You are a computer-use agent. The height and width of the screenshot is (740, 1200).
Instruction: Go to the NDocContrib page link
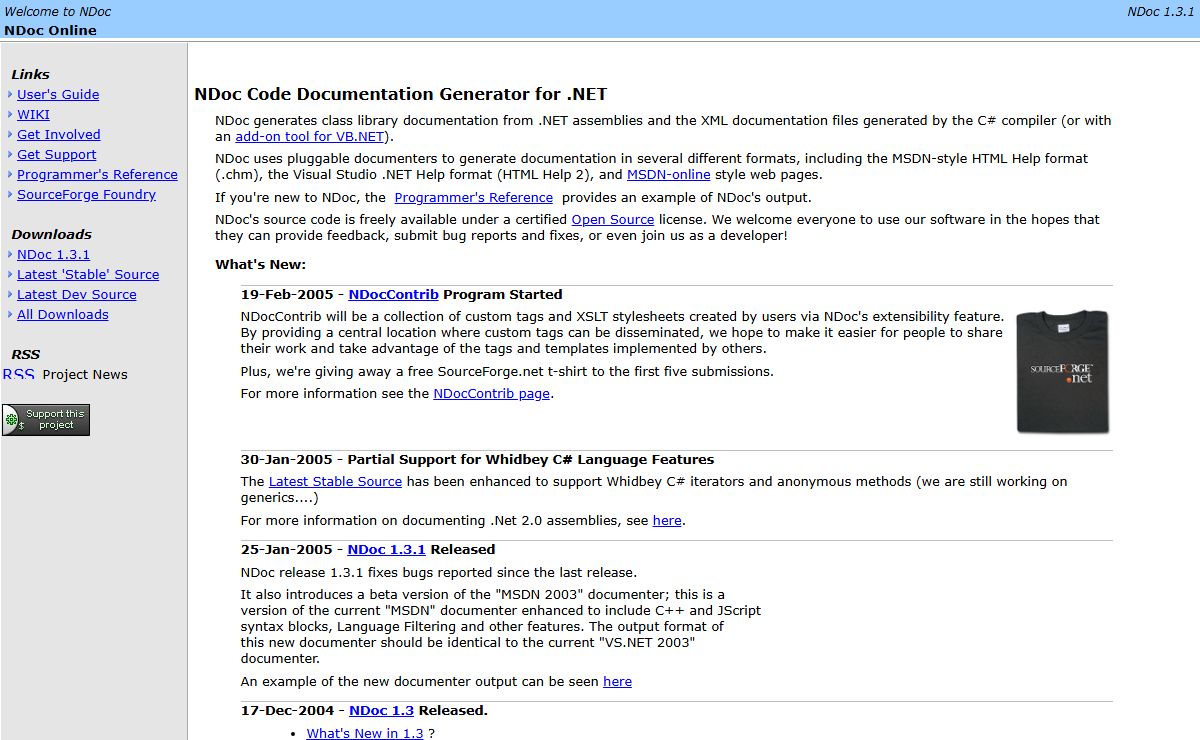[492, 393]
